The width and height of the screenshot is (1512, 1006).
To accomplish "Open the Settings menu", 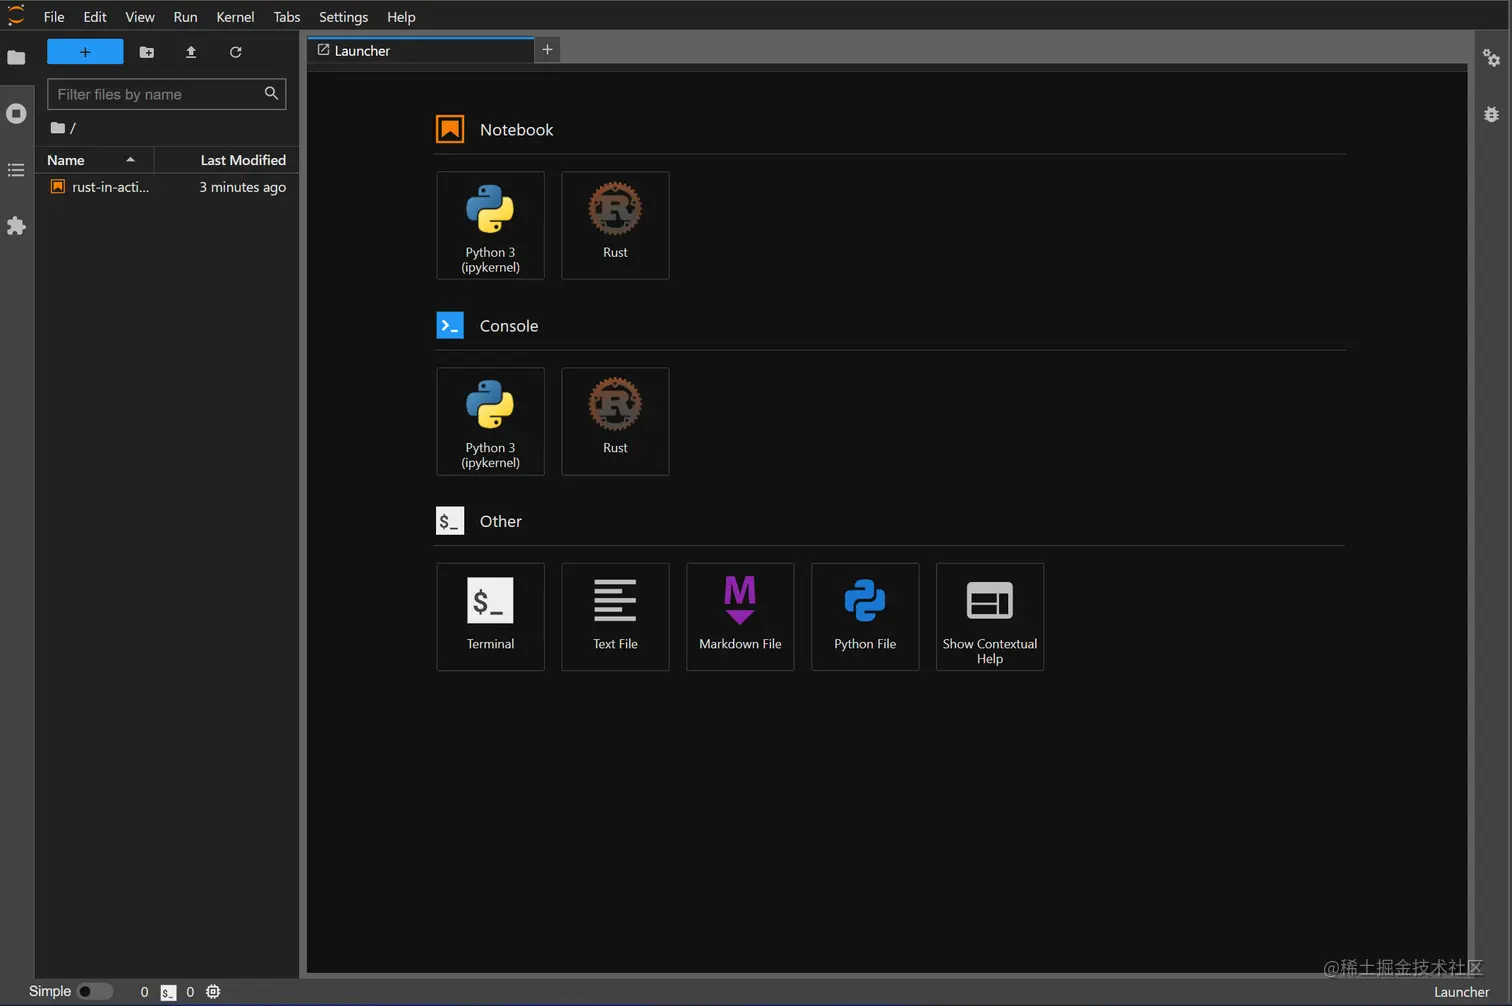I will [343, 17].
